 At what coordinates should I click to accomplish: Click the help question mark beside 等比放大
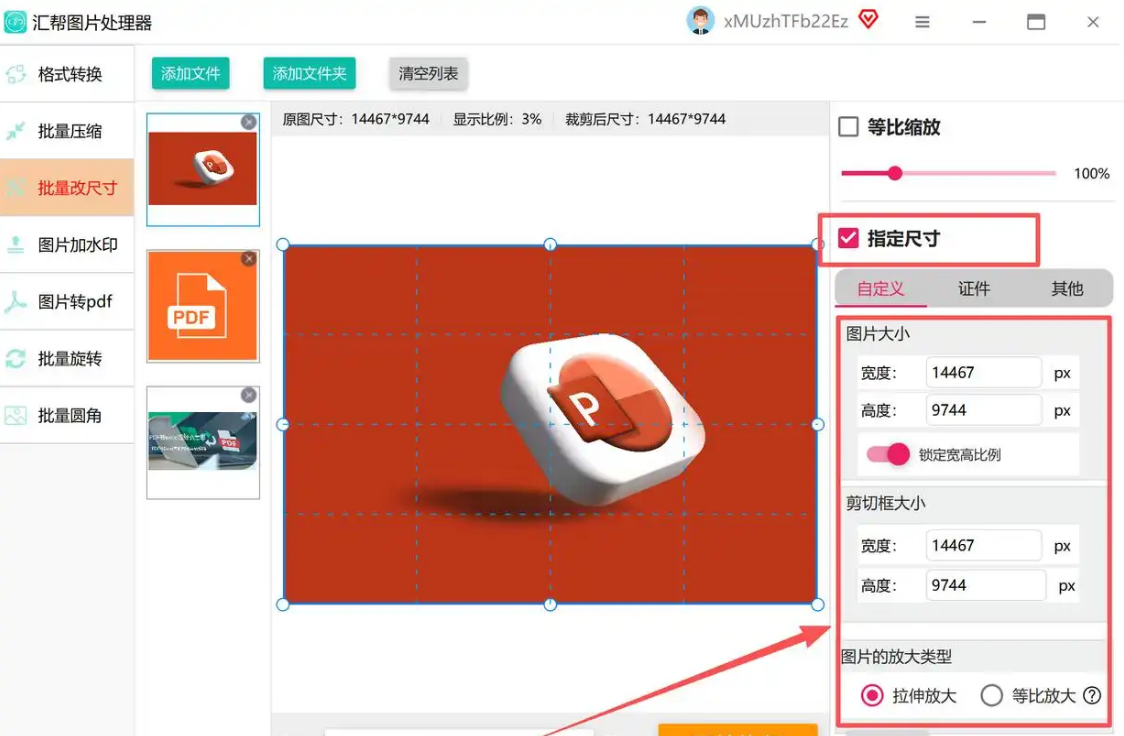click(1092, 695)
